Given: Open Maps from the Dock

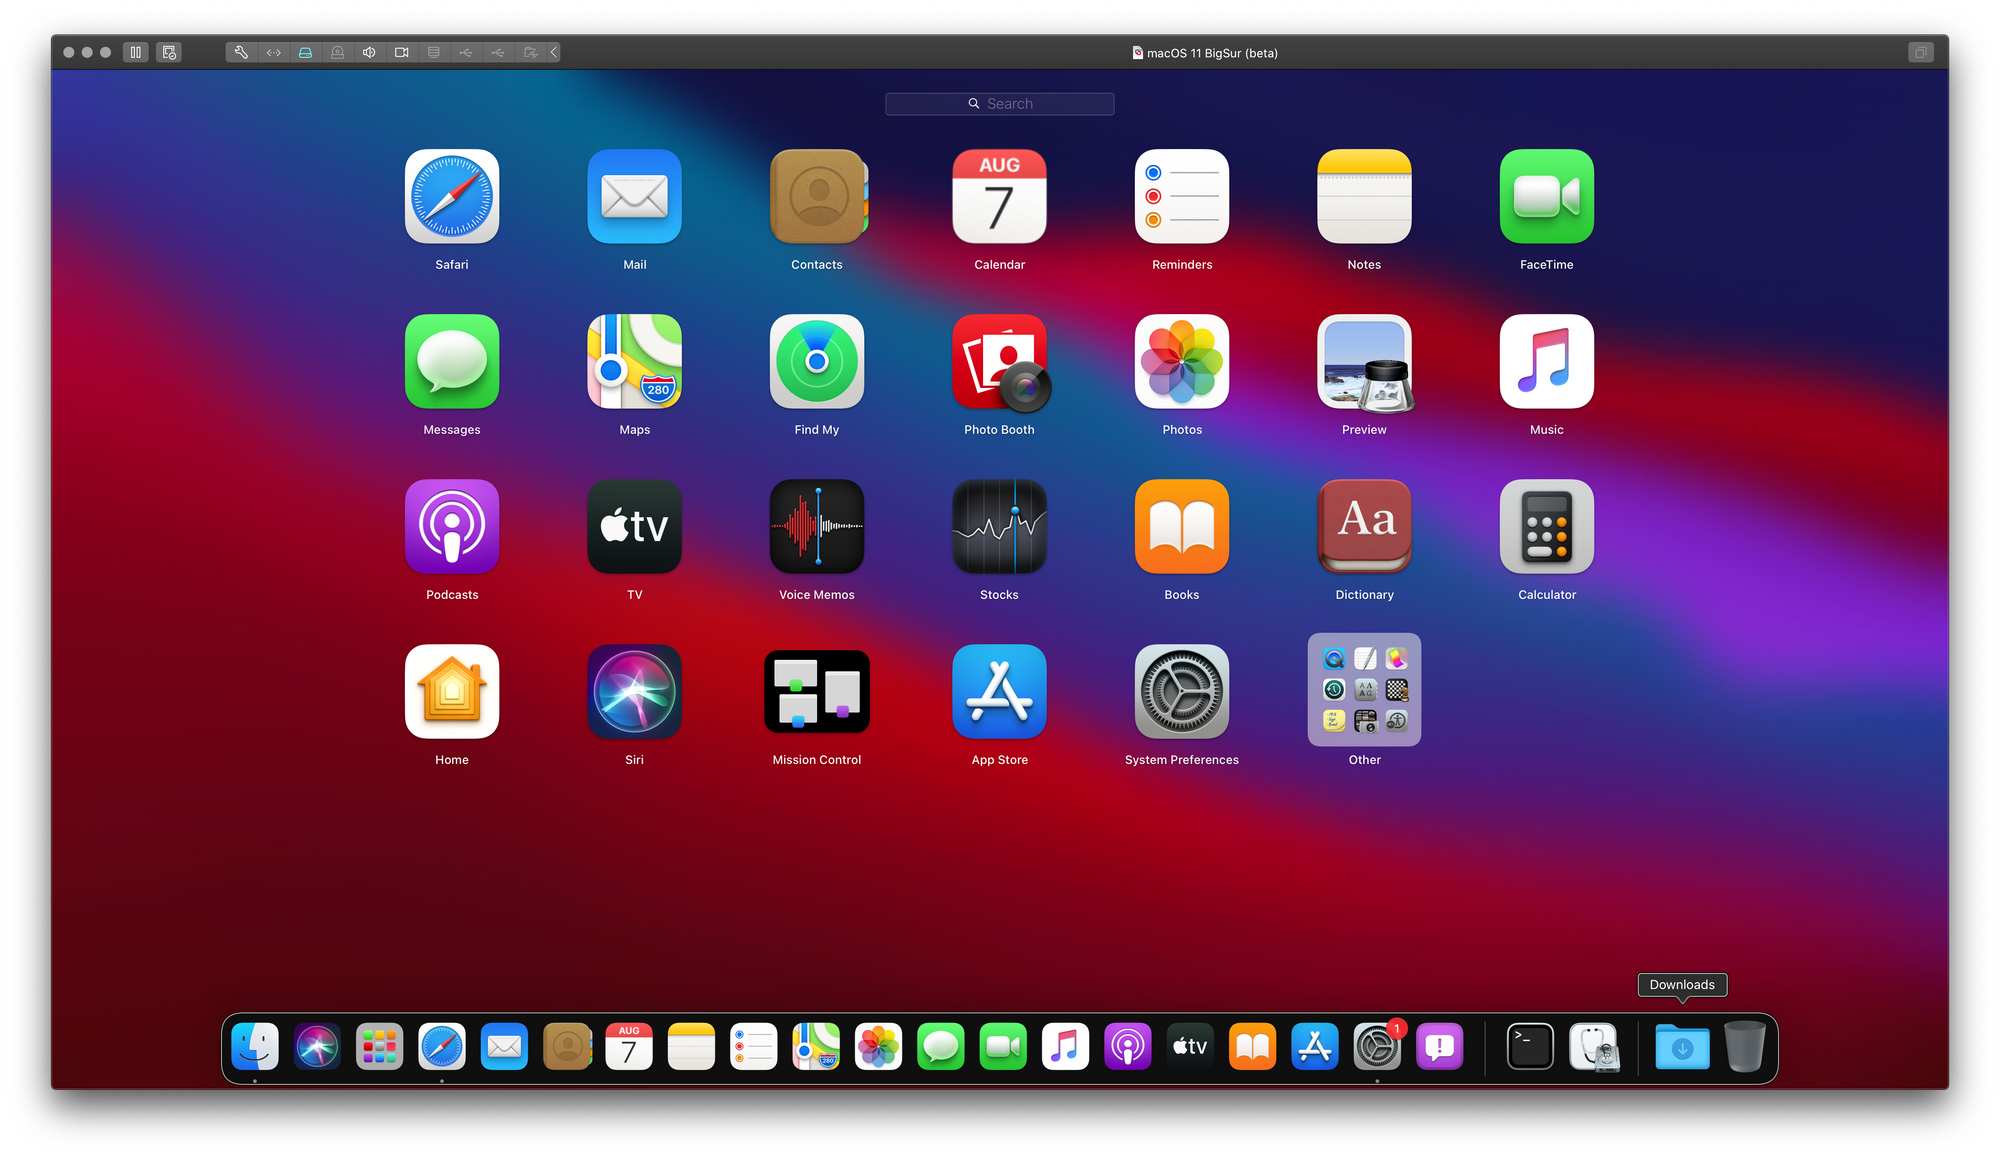Looking at the screenshot, I should [816, 1047].
